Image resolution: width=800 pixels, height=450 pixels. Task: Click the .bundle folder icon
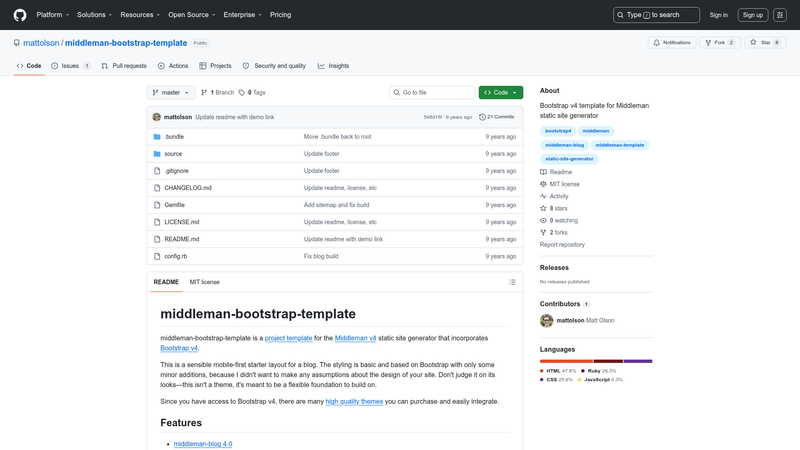[x=157, y=137]
